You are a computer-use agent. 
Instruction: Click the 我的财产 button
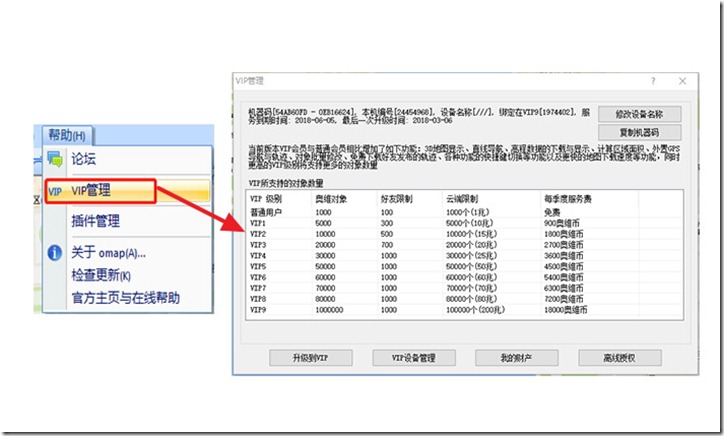[515, 357]
